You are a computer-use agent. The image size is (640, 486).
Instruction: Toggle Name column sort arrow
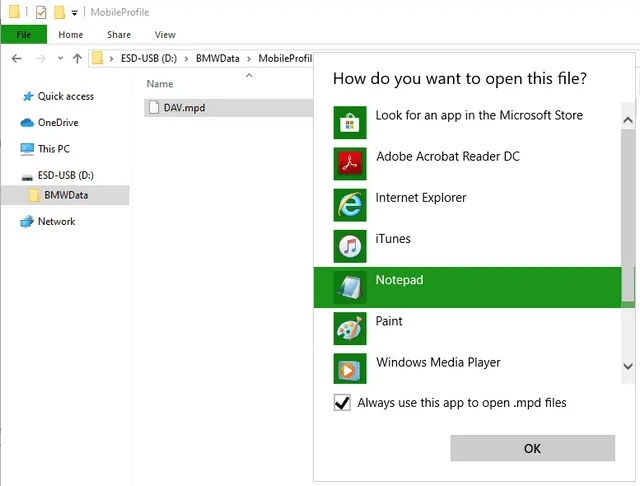pyautogui.click(x=249, y=75)
